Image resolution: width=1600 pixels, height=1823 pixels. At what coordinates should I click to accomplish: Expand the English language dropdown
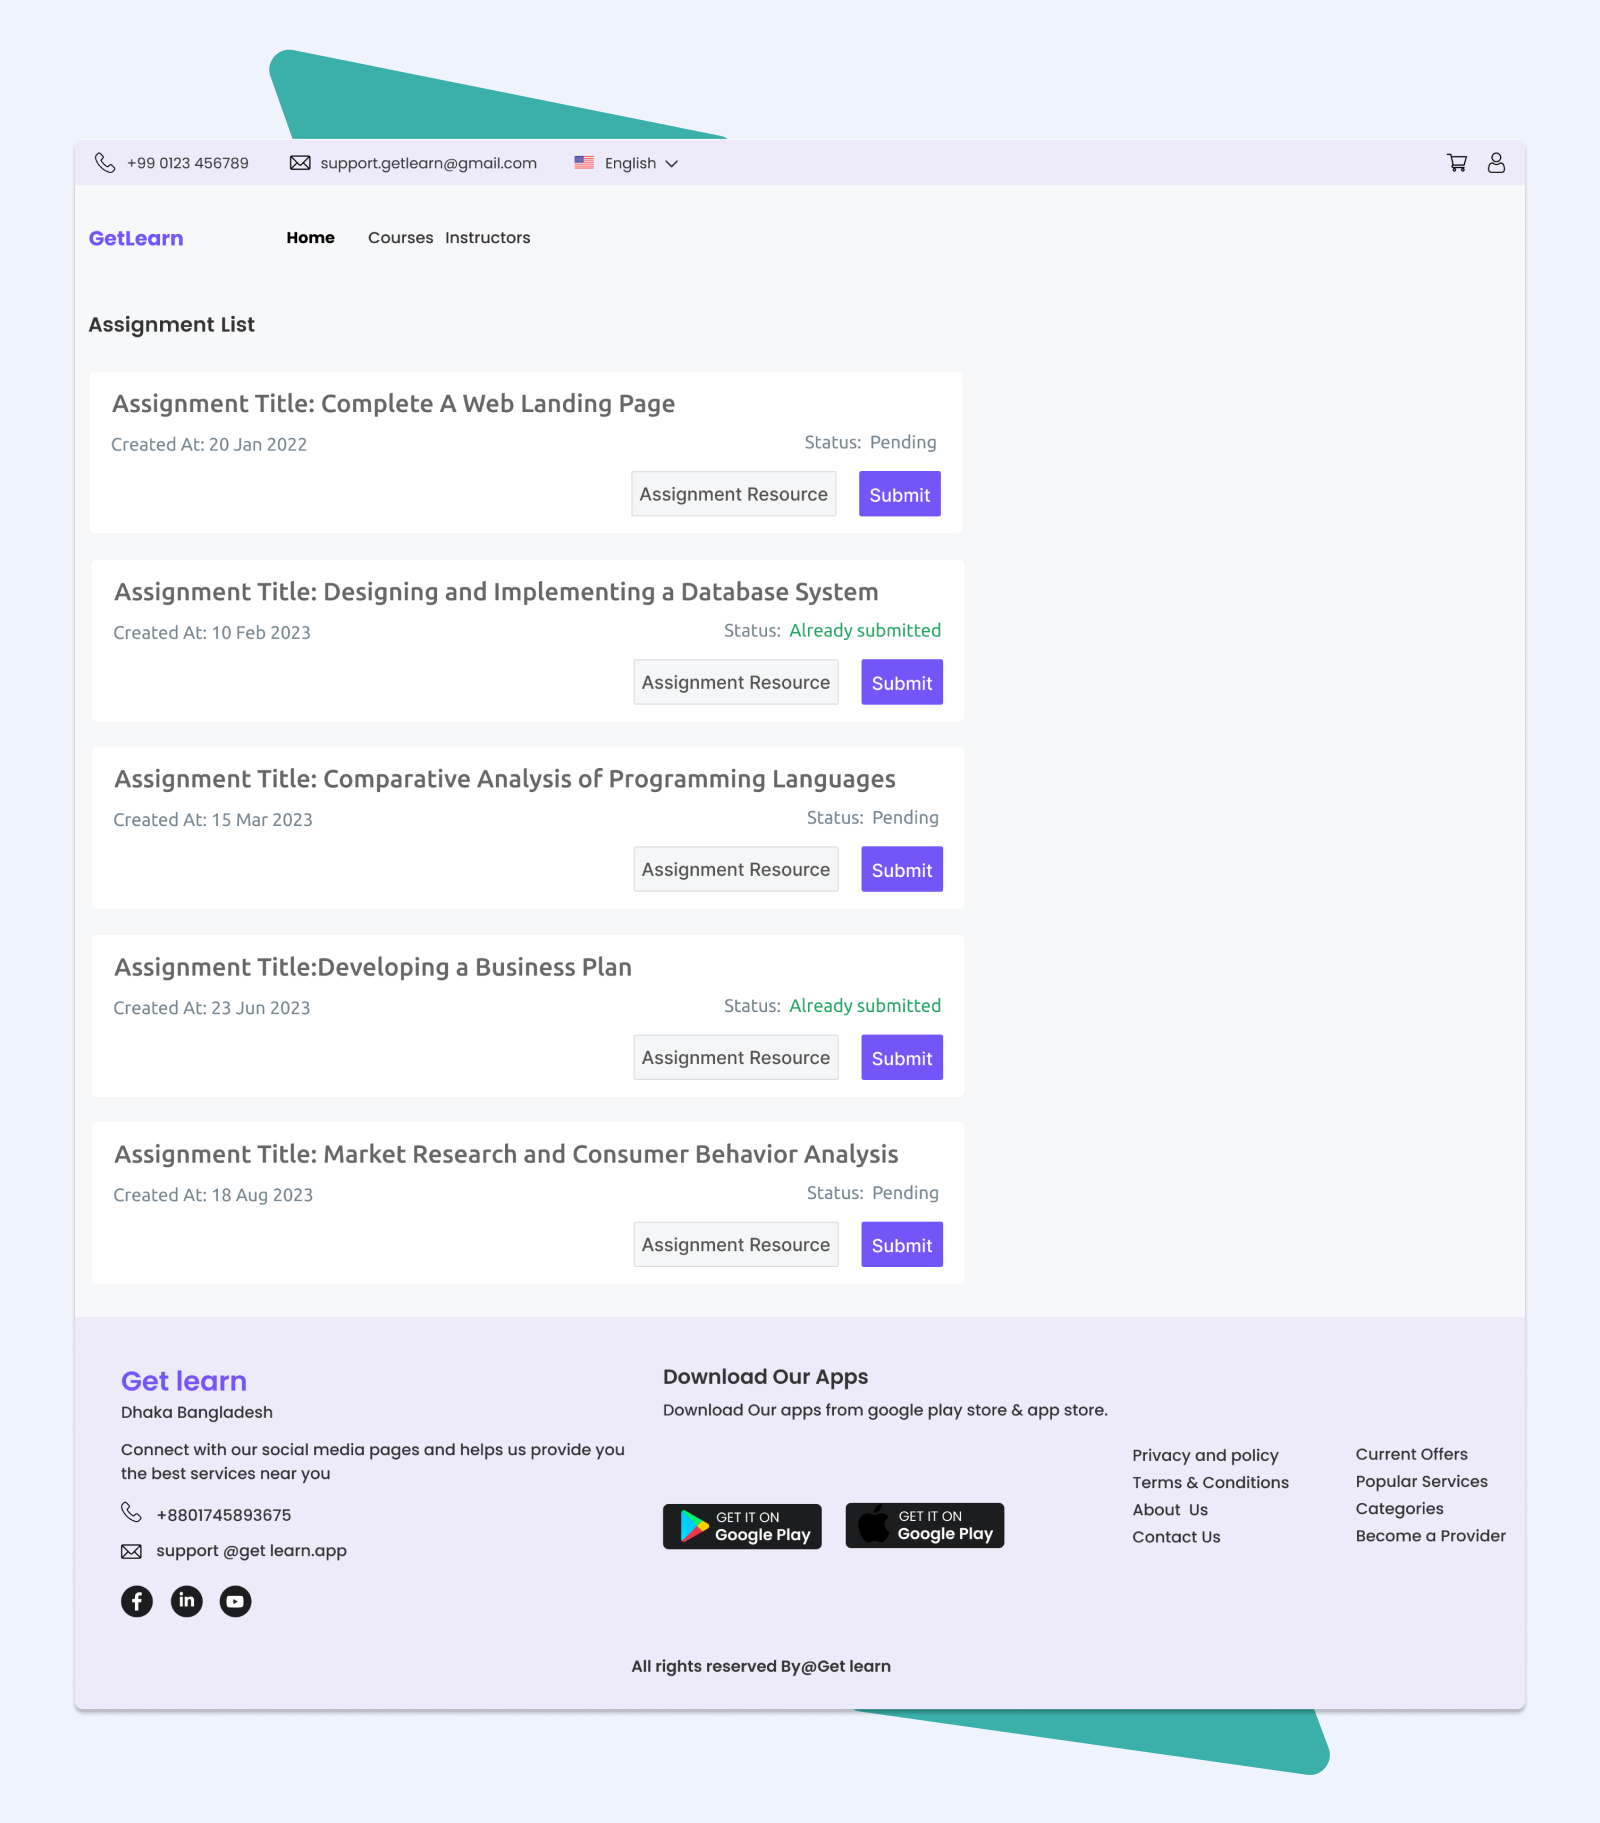(x=641, y=163)
